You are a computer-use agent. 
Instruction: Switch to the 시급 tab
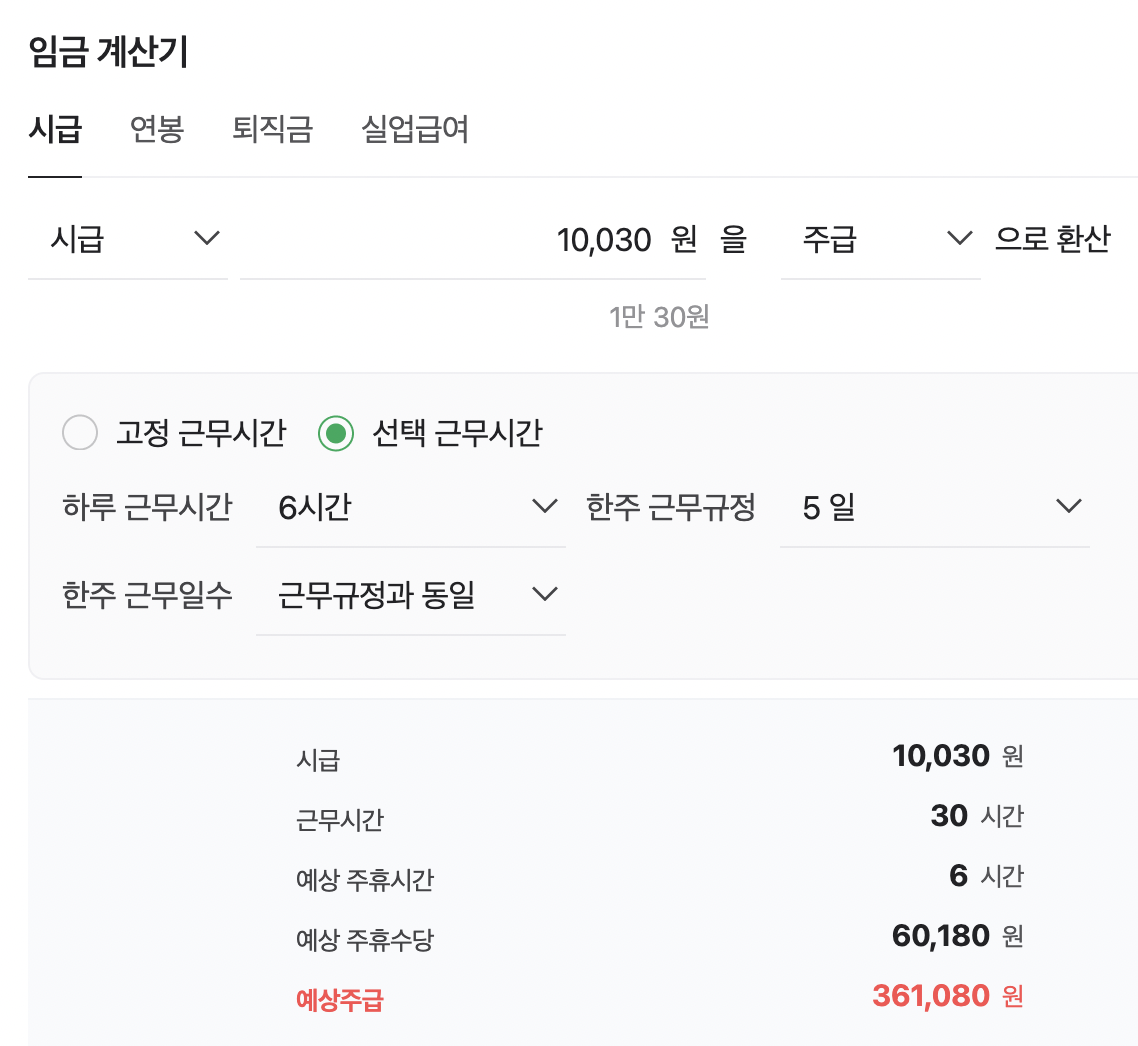coord(55,130)
